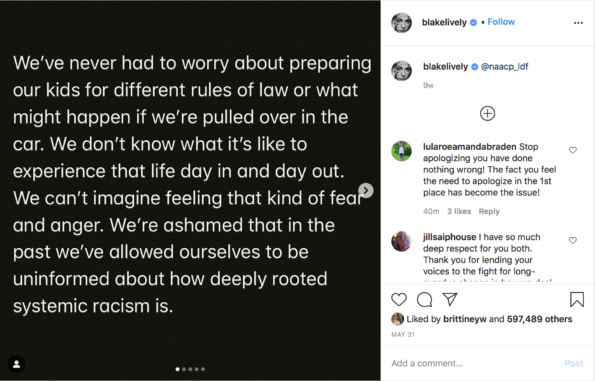Open the @naacp_ldf mention link

pos(504,67)
